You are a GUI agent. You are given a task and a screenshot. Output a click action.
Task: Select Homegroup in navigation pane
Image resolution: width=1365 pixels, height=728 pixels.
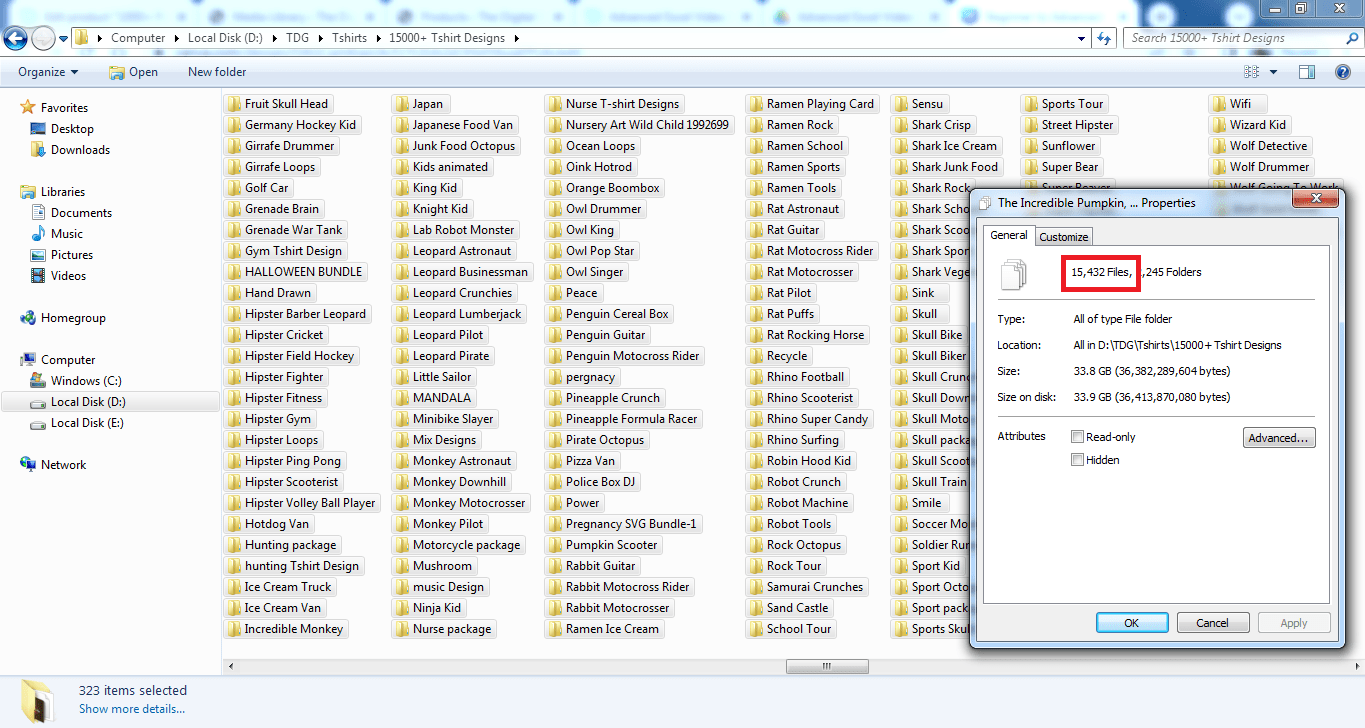point(72,318)
